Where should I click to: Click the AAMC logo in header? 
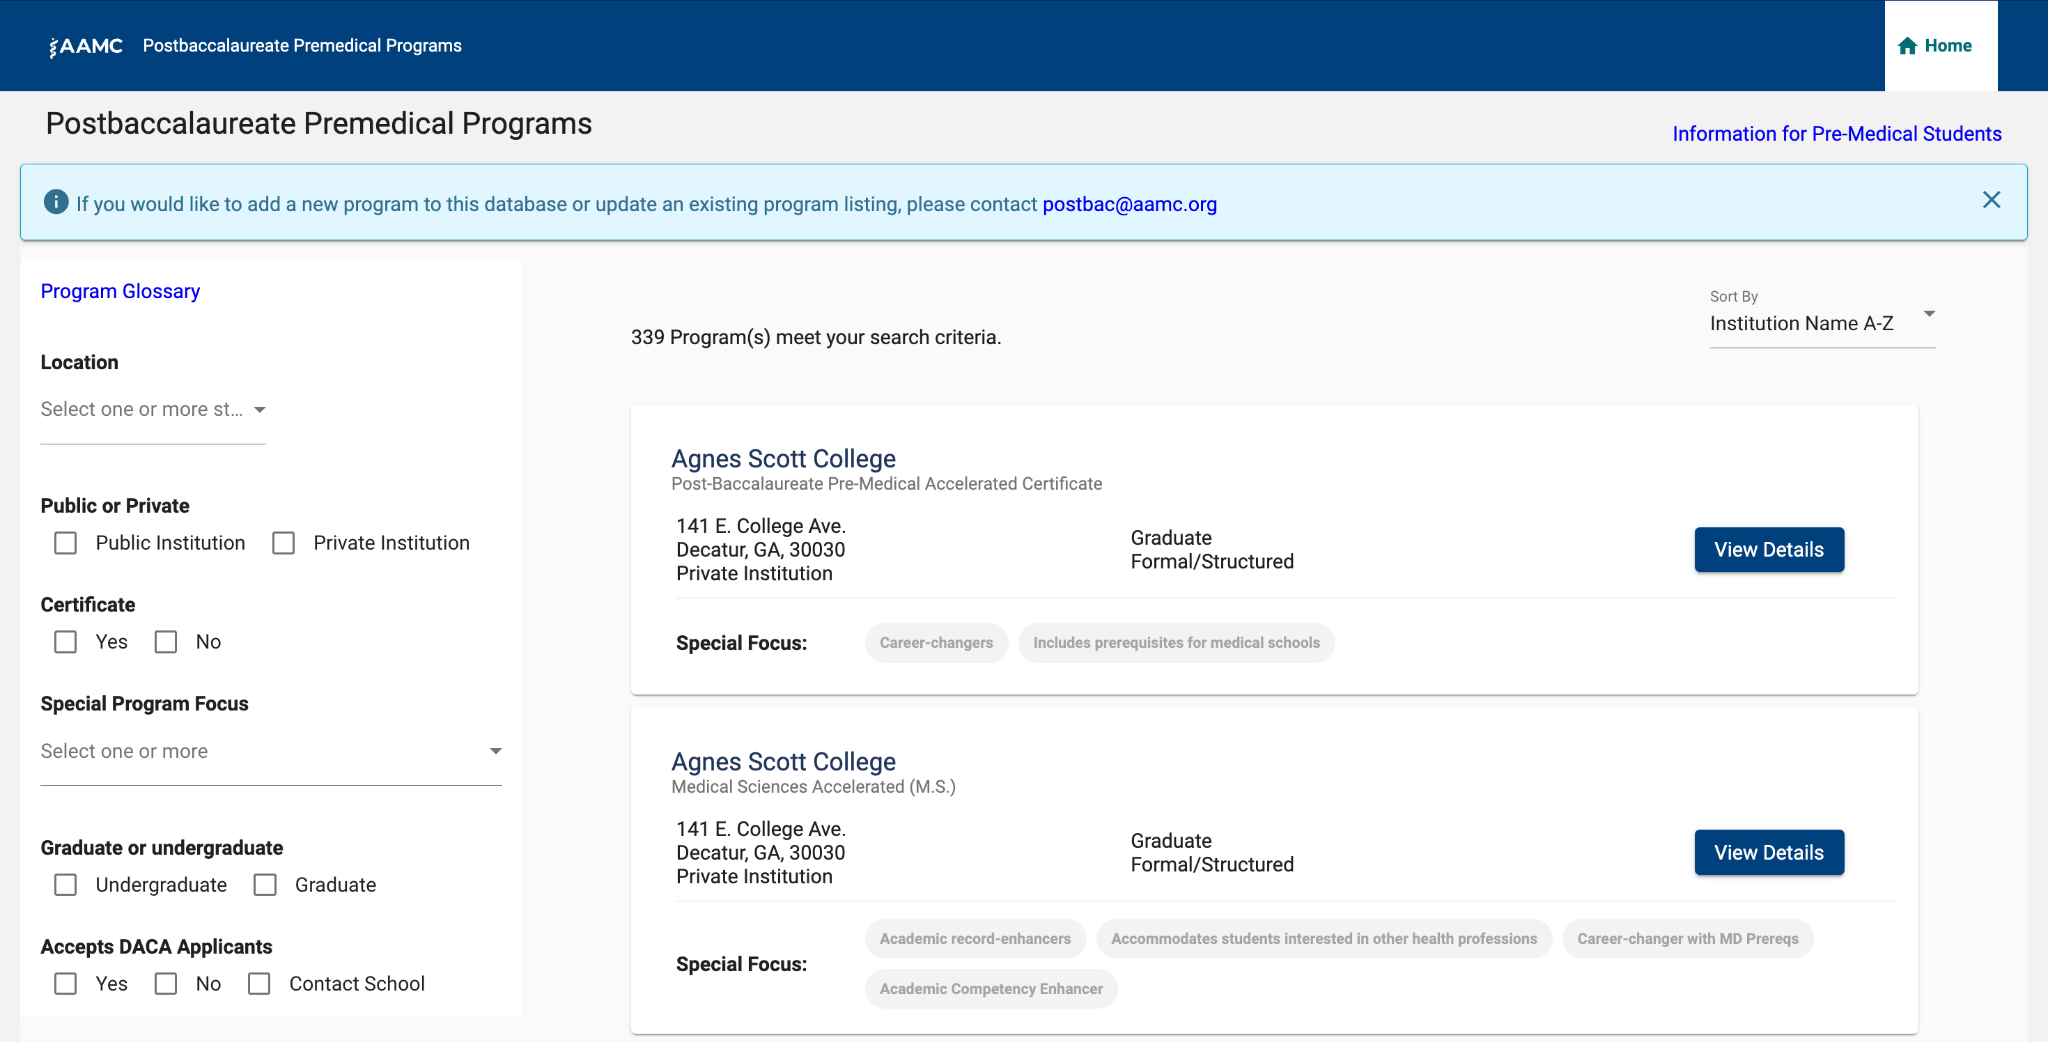point(86,45)
